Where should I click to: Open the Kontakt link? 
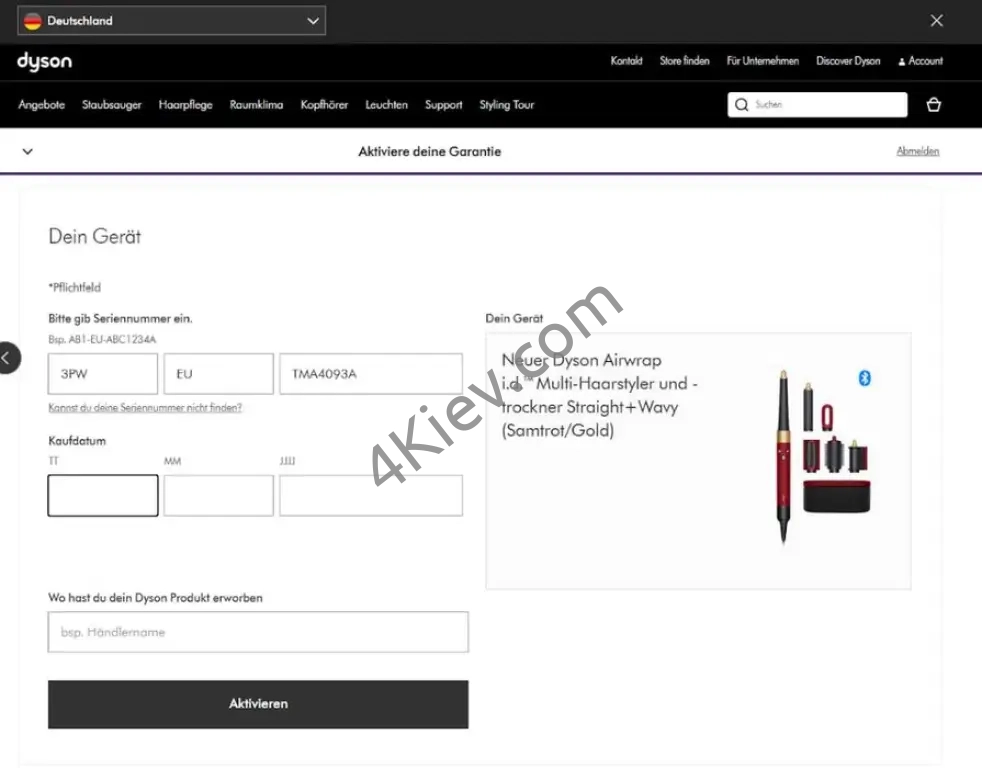tap(626, 61)
